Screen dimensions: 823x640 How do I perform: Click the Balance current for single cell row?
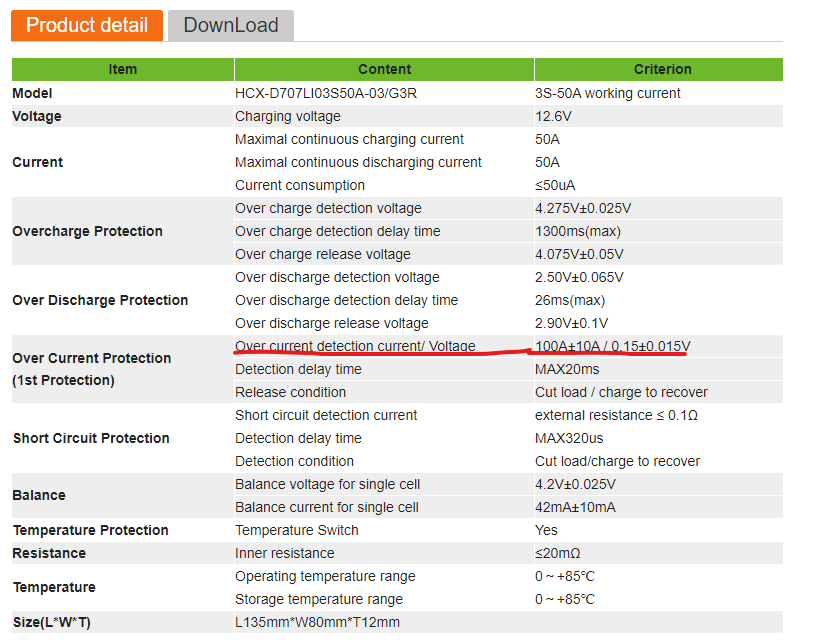click(x=509, y=507)
